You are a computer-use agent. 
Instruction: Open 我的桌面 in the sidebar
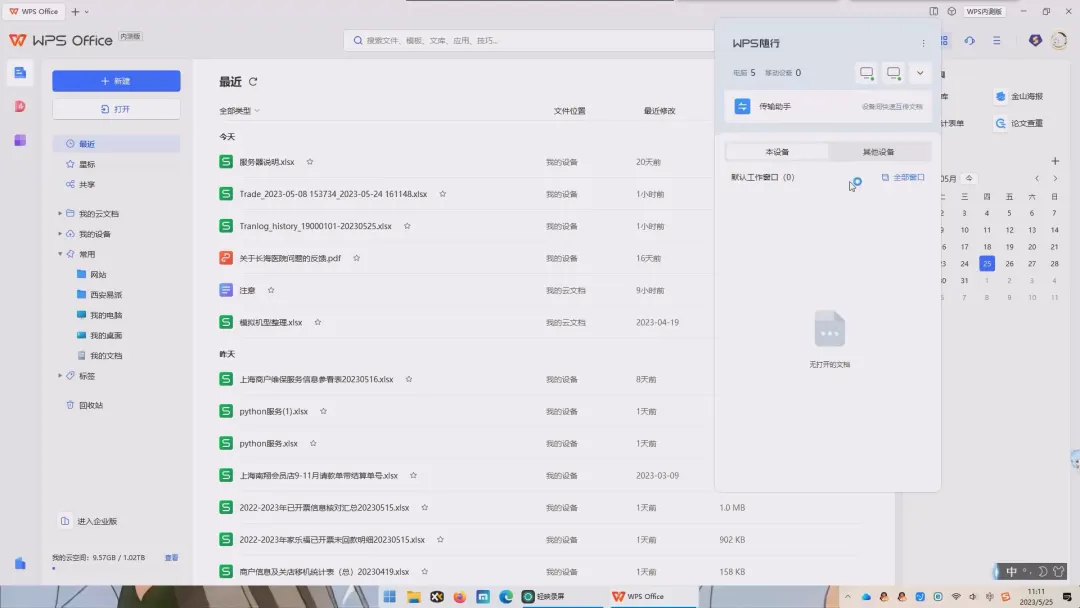[99, 335]
